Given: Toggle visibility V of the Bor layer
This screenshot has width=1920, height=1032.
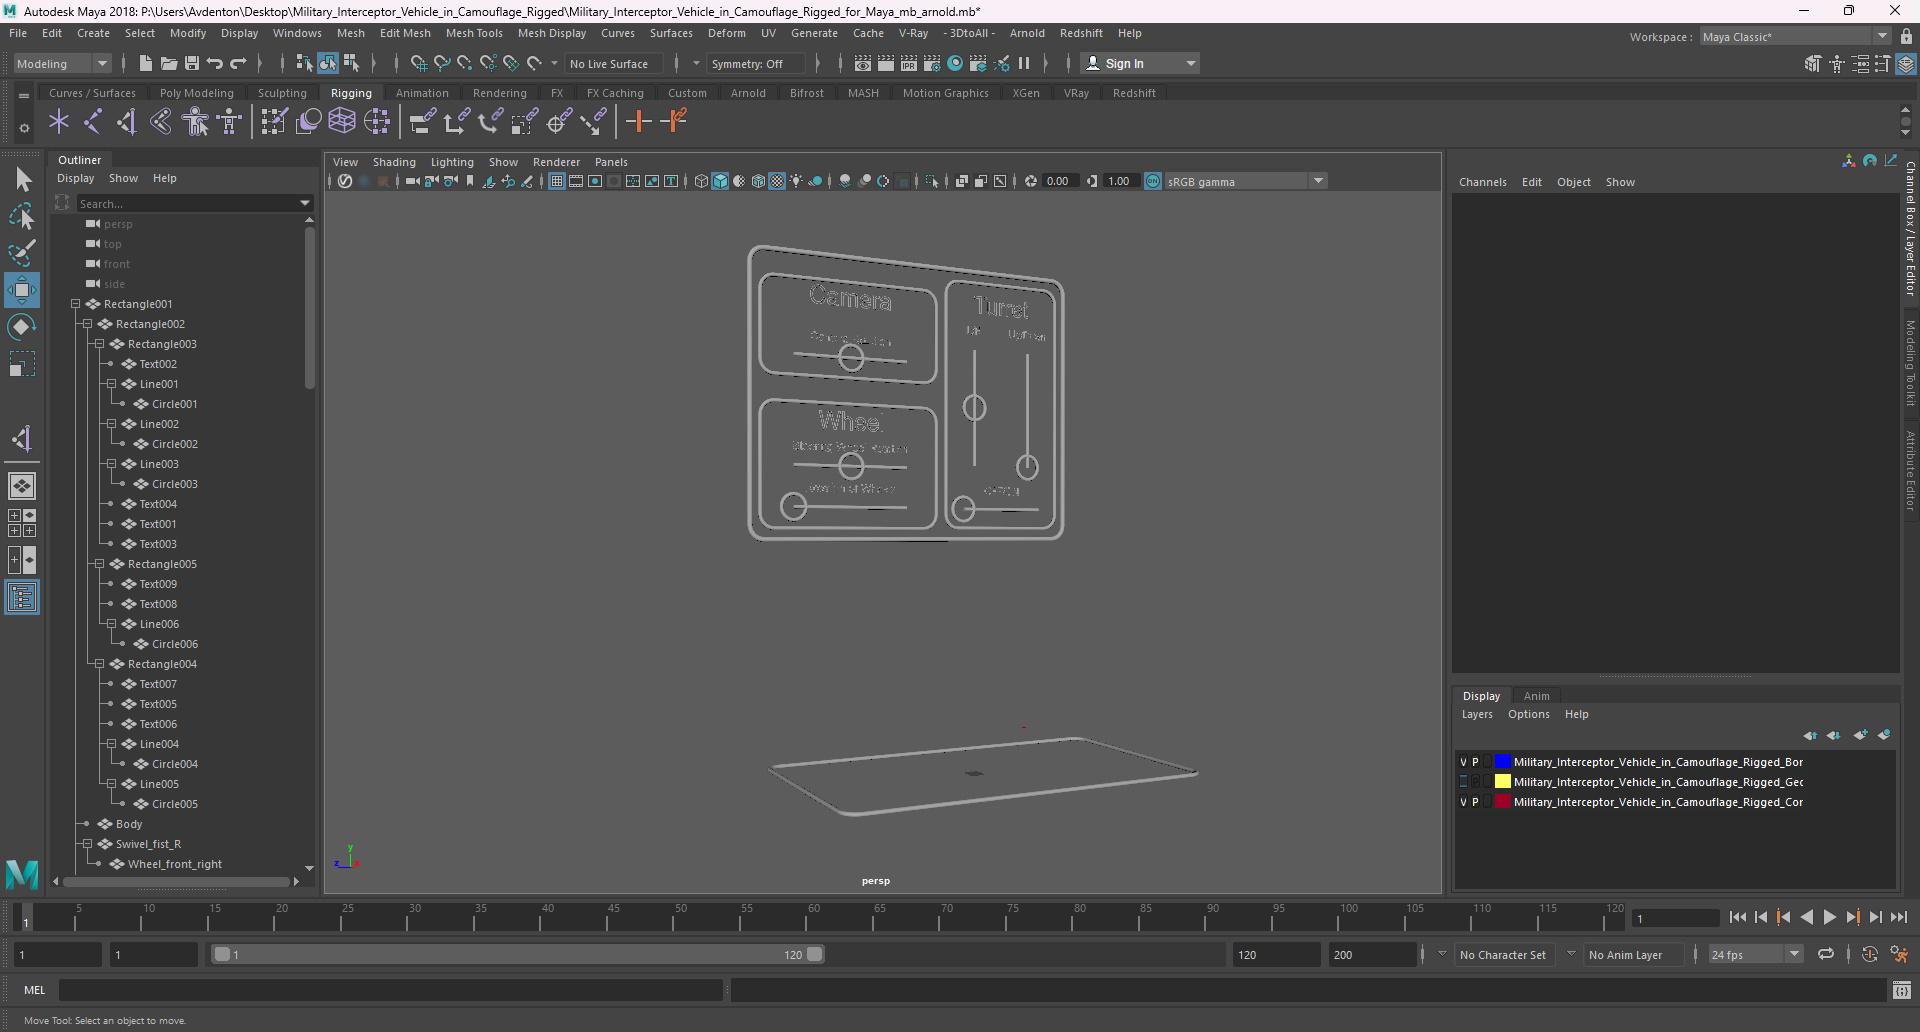Looking at the screenshot, I should tap(1463, 762).
